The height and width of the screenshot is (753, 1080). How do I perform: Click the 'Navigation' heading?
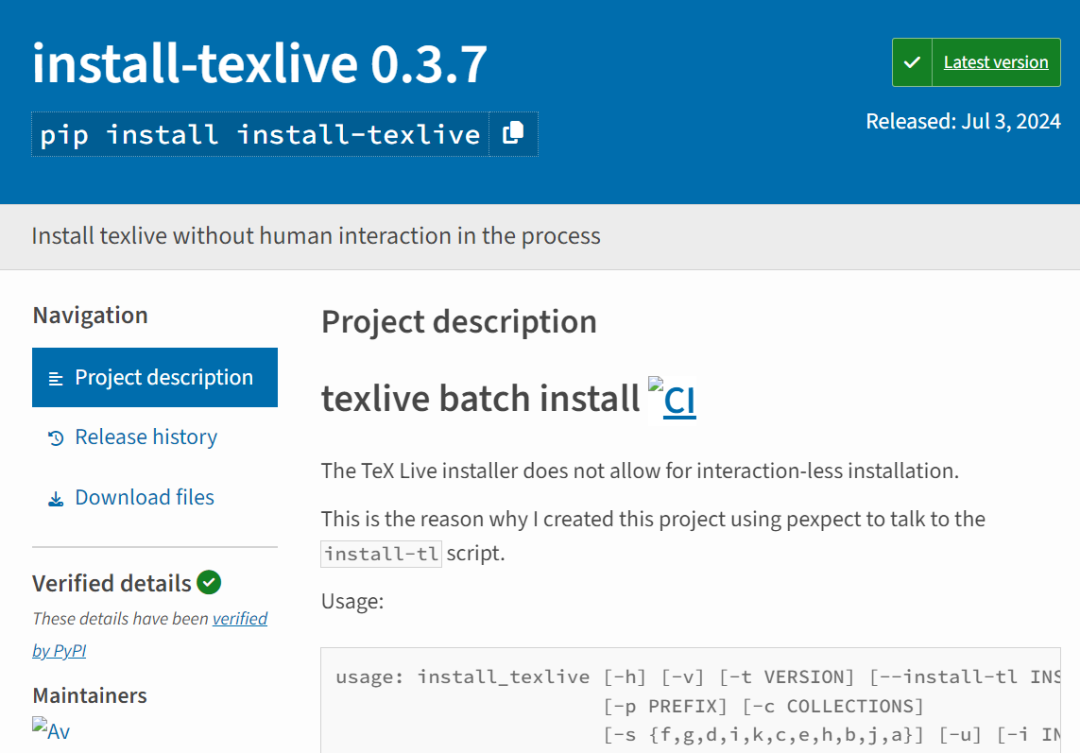point(90,316)
